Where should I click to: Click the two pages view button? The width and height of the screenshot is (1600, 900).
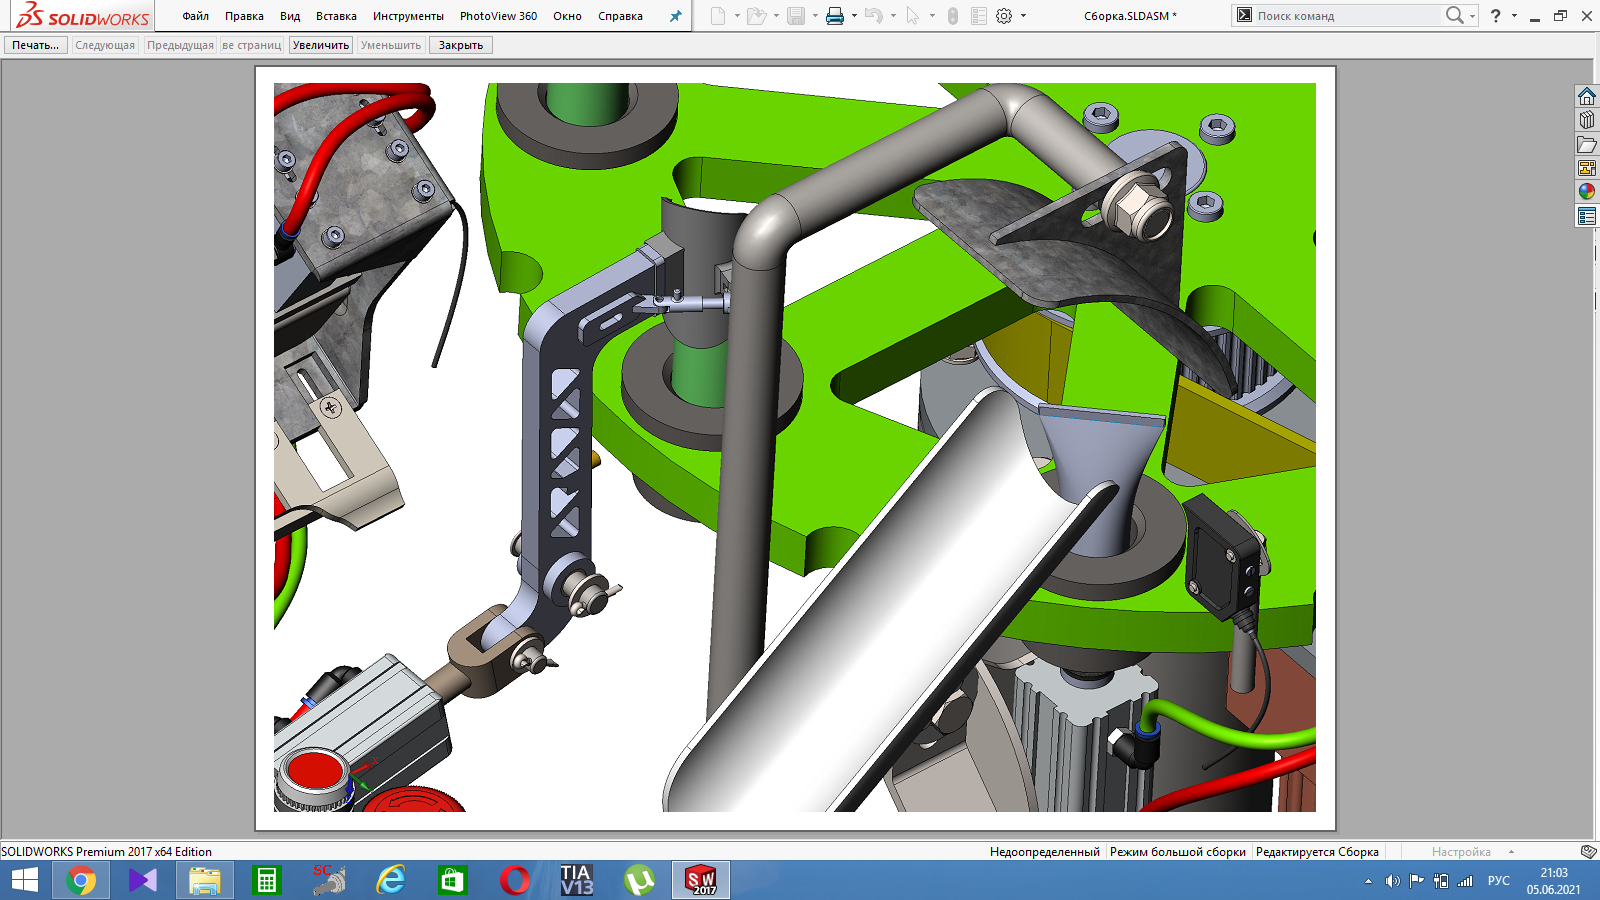(x=252, y=45)
